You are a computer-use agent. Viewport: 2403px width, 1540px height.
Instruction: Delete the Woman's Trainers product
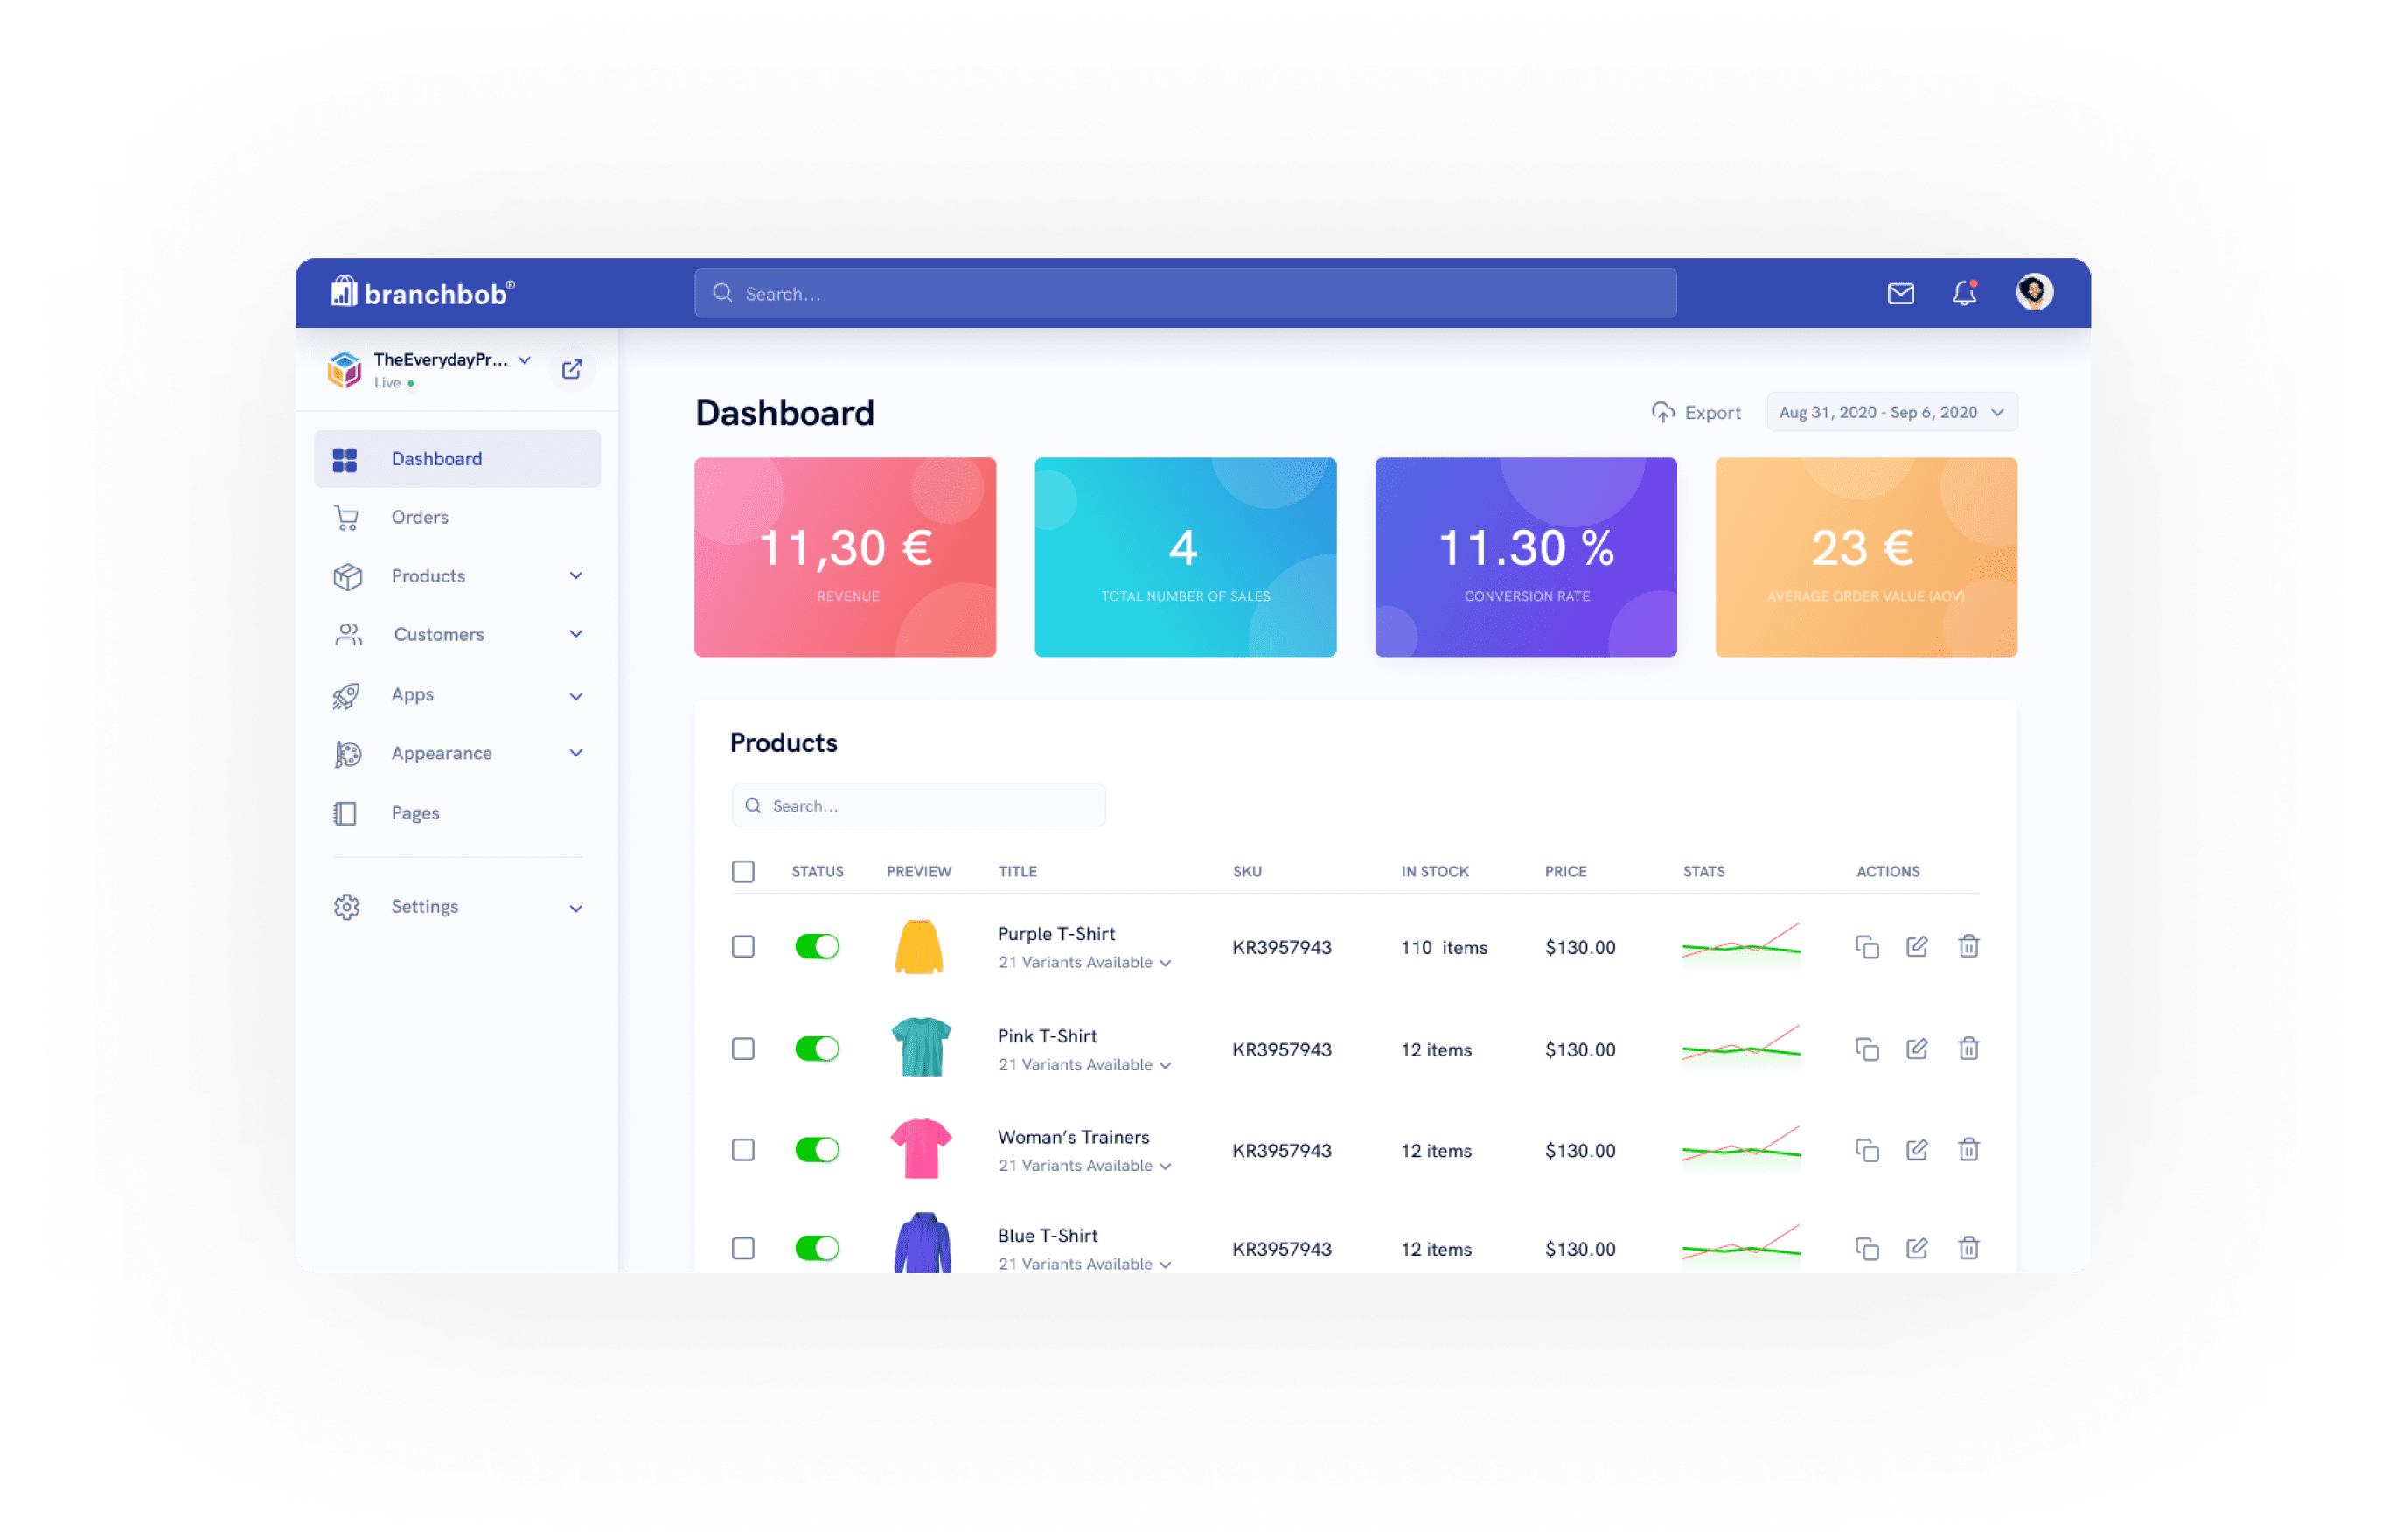click(1968, 1149)
